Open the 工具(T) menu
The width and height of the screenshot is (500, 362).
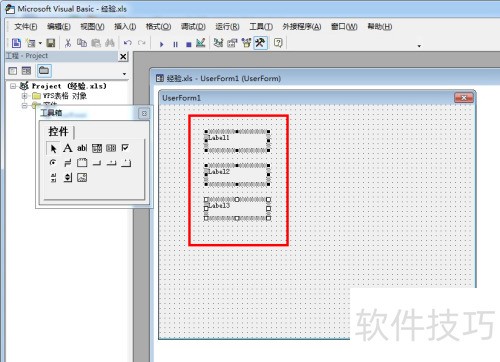pos(261,27)
